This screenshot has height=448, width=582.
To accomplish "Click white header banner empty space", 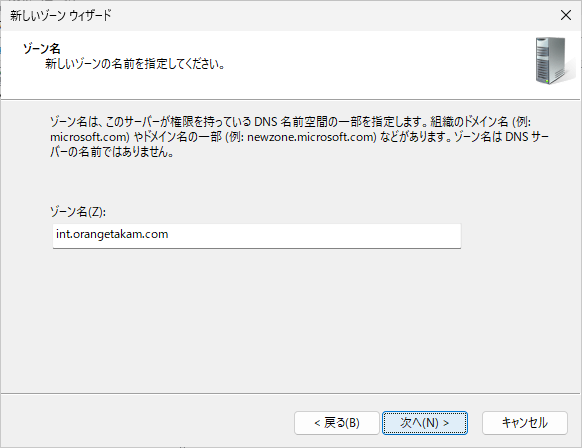I will click(x=371, y=63).
